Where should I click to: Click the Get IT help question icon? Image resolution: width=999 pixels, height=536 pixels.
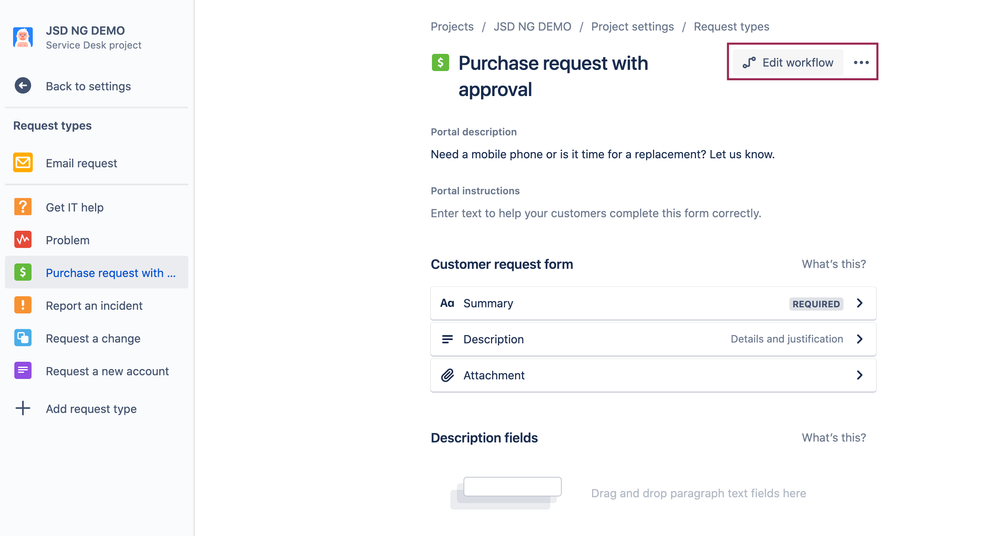pyautogui.click(x=23, y=206)
